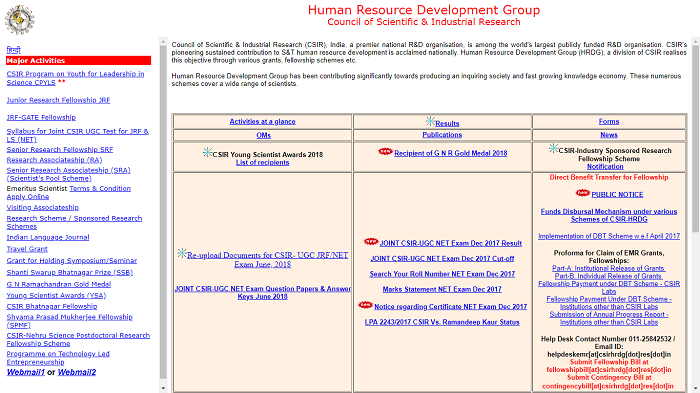Open Indian Language Journal link
The height and width of the screenshot is (393, 700).
48,238
